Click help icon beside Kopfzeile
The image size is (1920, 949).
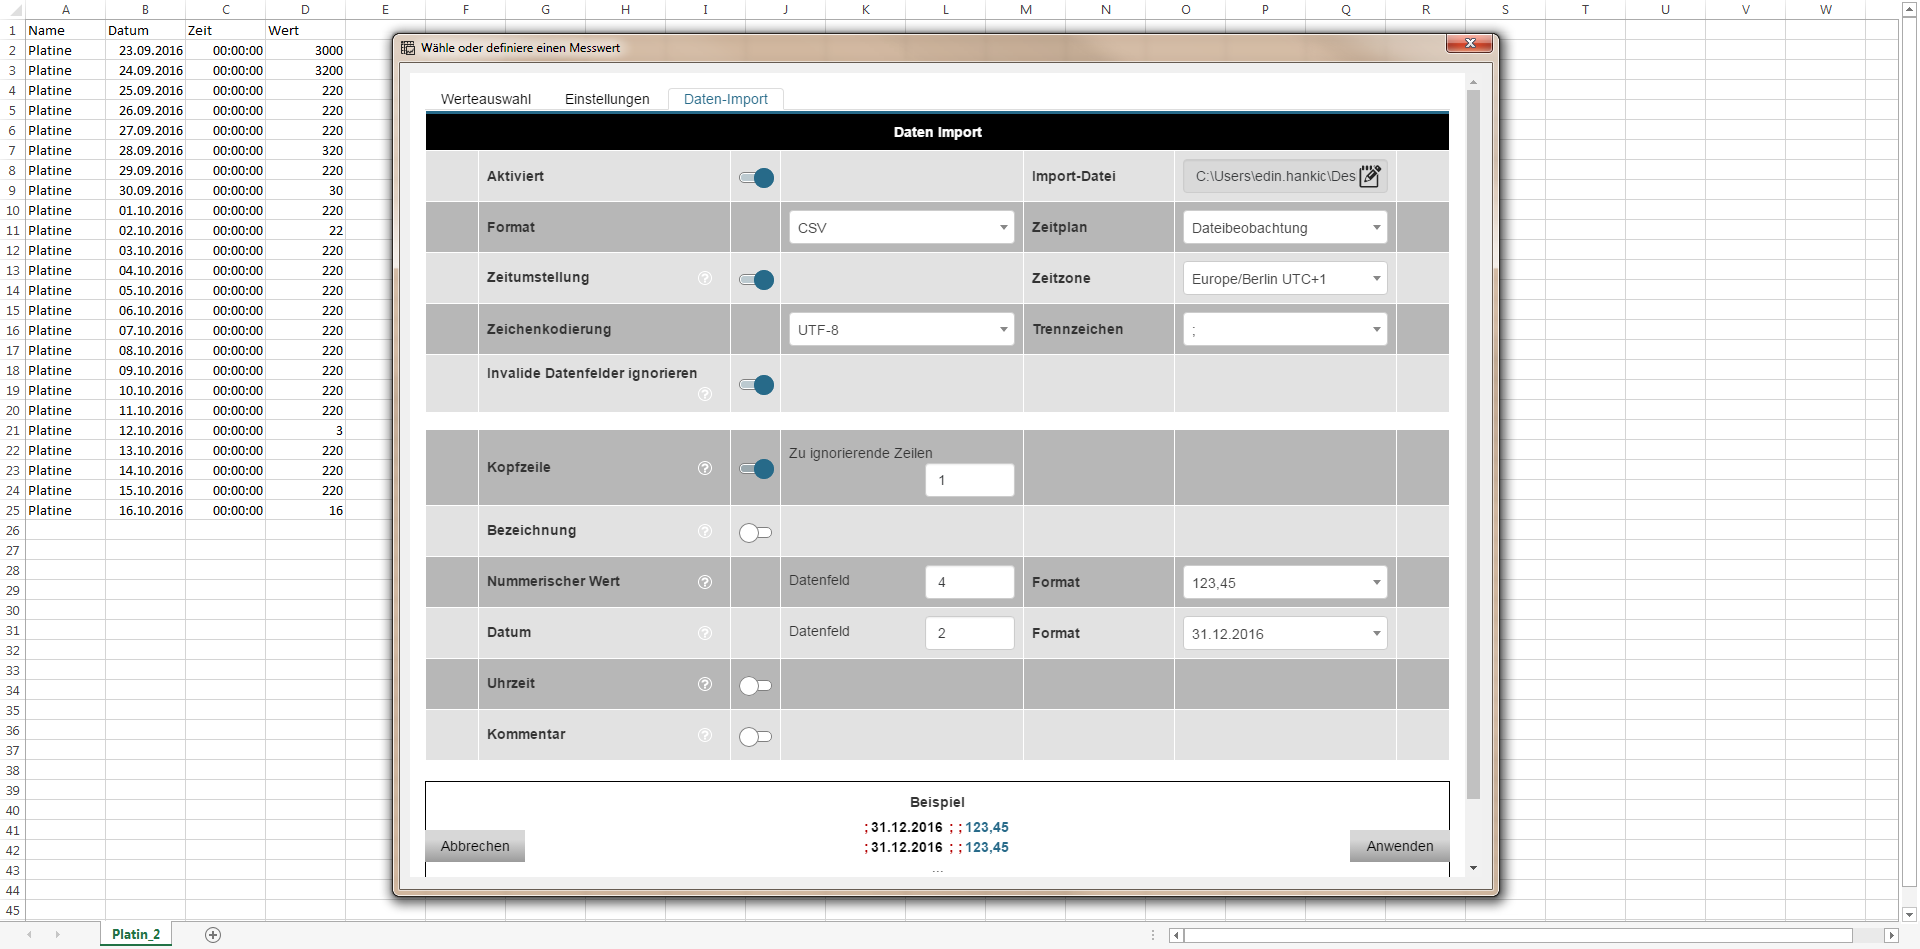pos(705,468)
